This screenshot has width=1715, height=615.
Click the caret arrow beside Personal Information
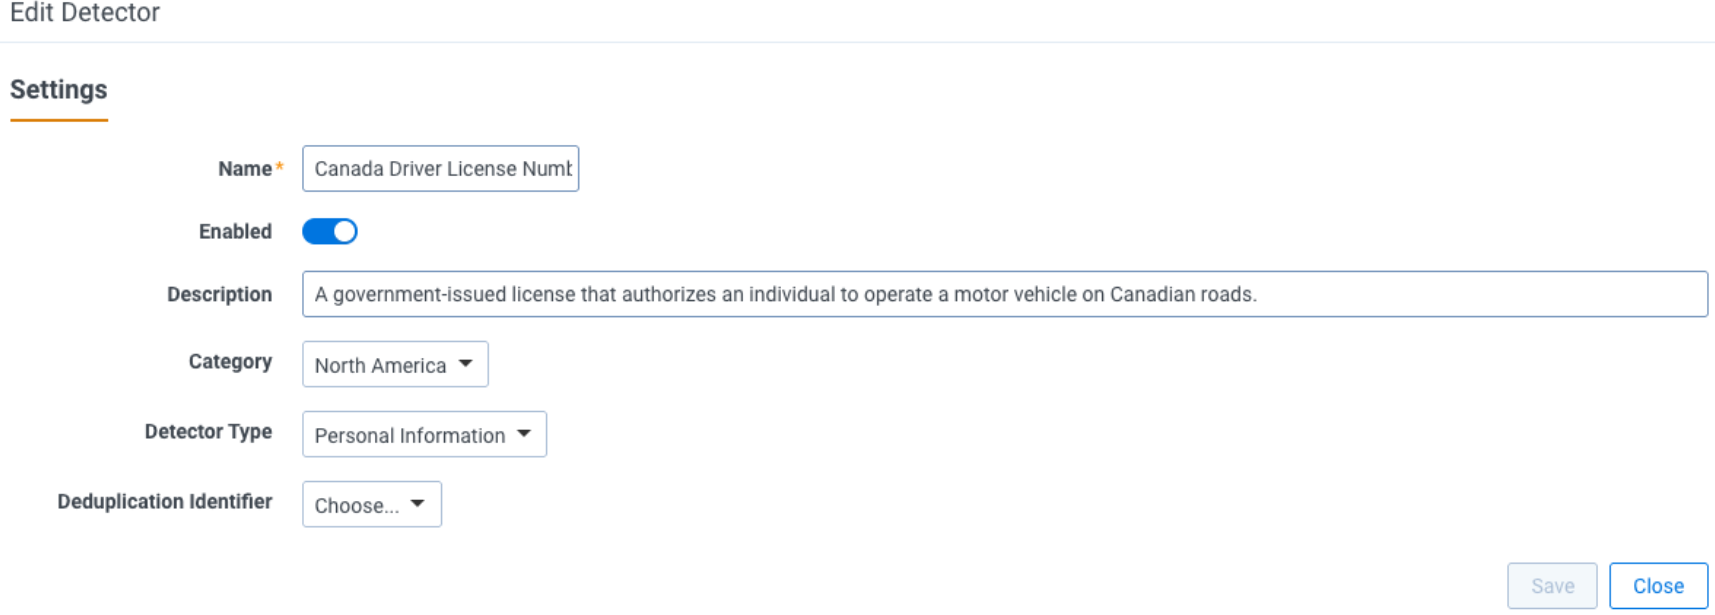(524, 434)
